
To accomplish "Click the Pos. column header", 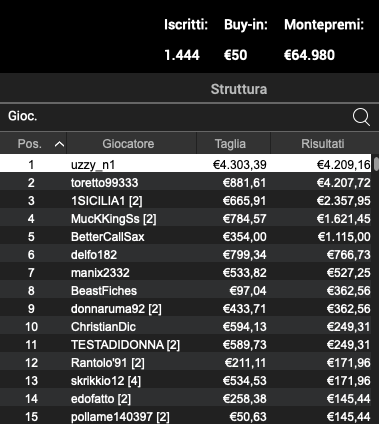I will point(33,144).
